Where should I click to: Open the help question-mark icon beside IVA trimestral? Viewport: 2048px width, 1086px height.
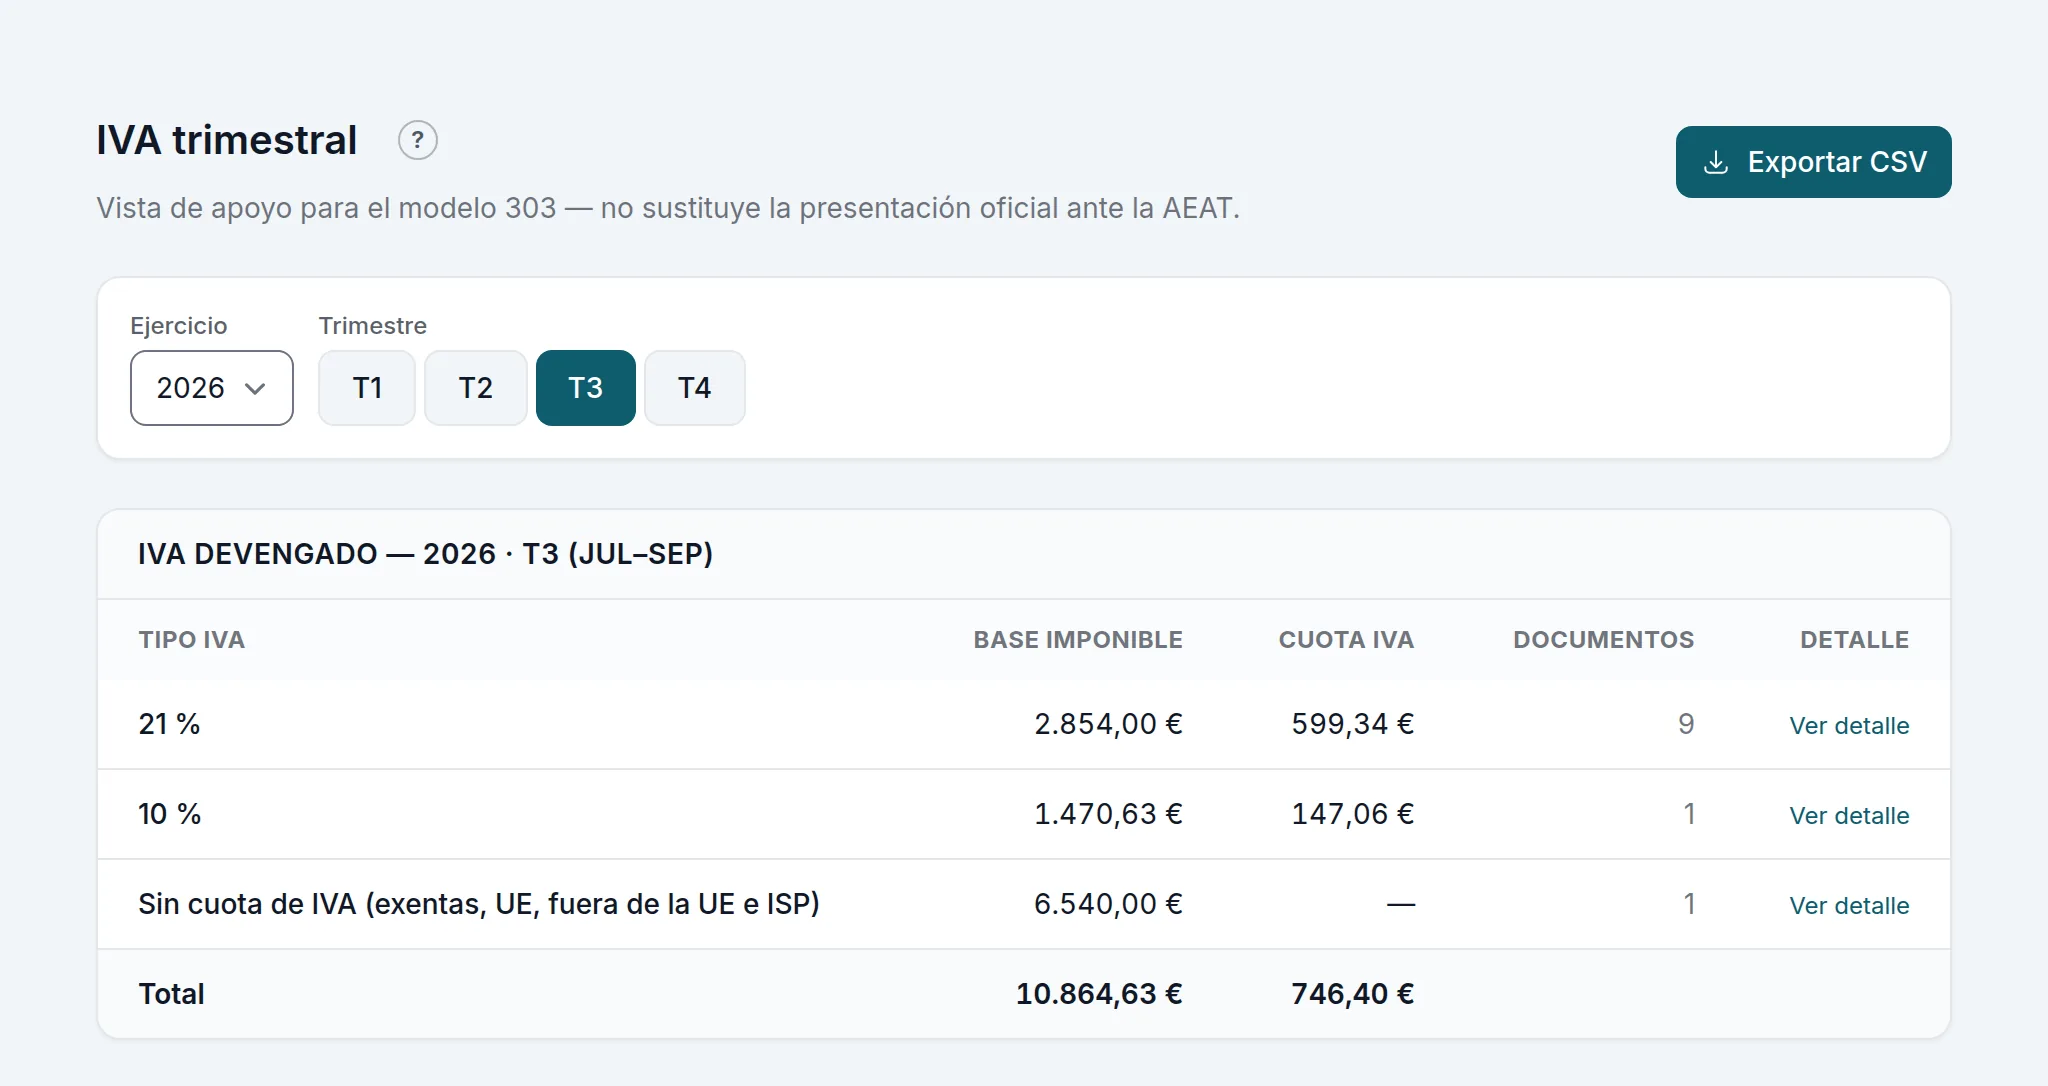[418, 140]
